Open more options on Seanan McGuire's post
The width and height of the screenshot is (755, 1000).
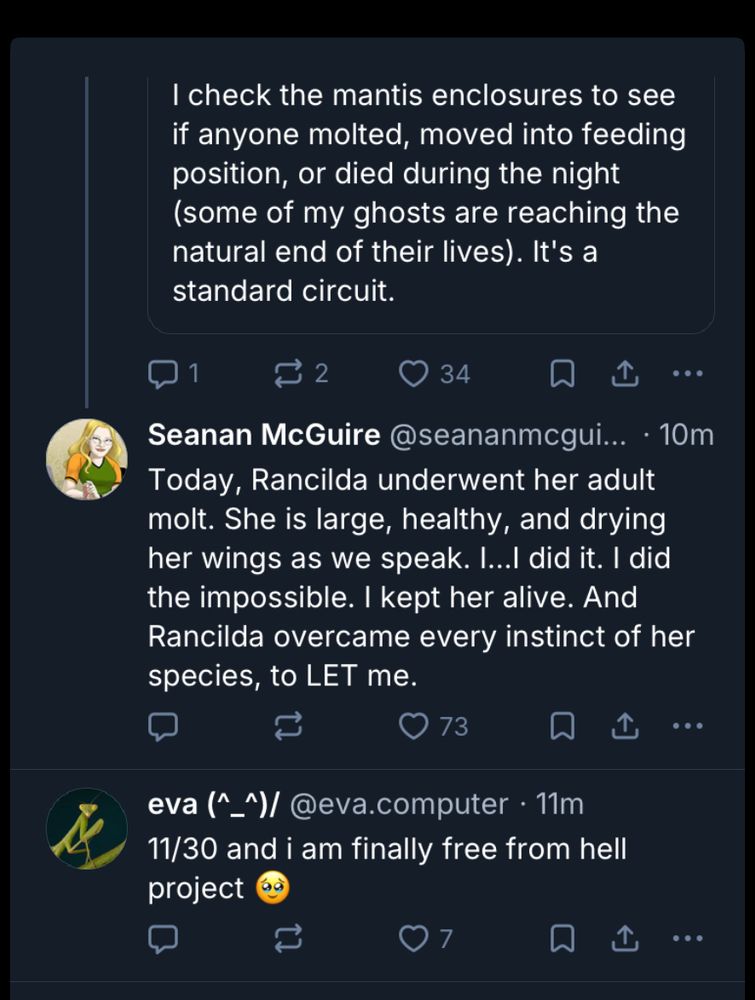688,726
